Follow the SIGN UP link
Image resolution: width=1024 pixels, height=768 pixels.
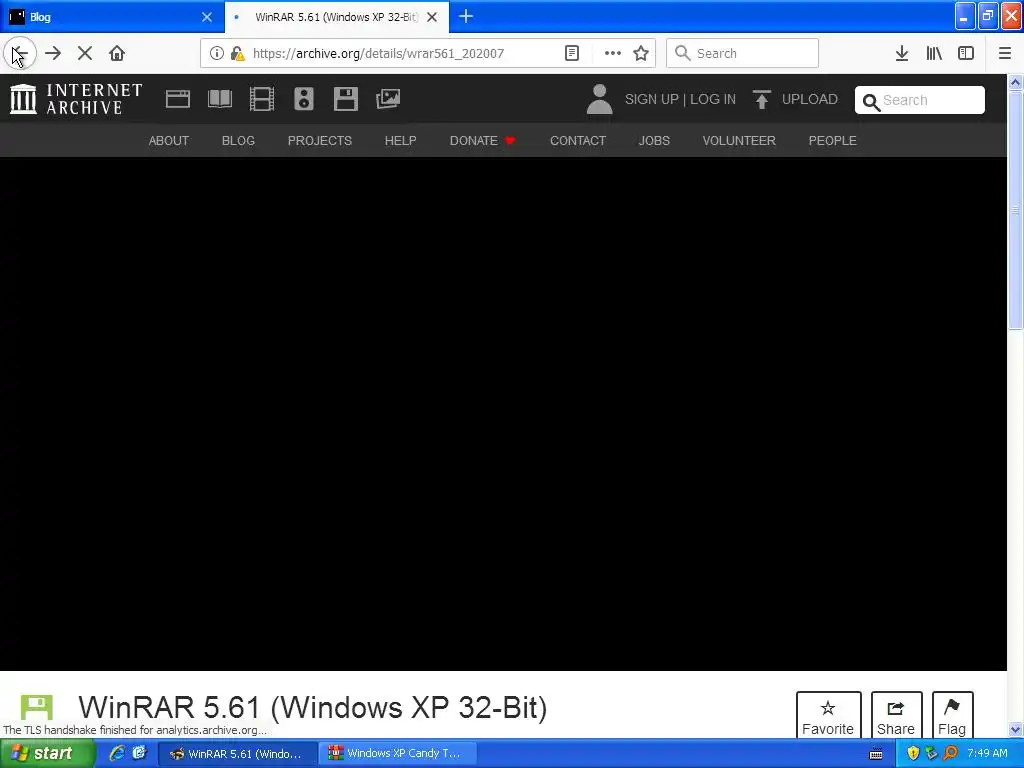point(652,99)
